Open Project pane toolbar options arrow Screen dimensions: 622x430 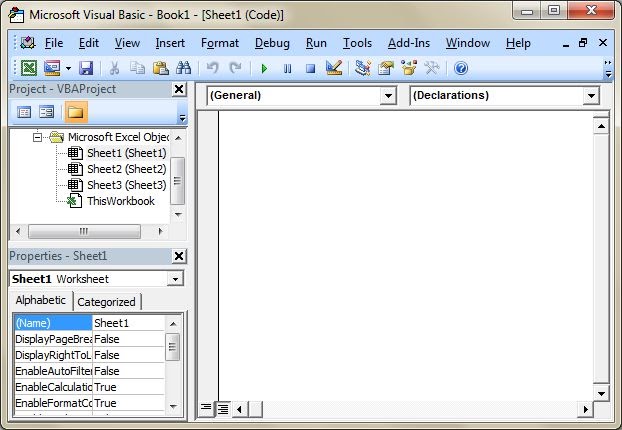click(x=182, y=117)
